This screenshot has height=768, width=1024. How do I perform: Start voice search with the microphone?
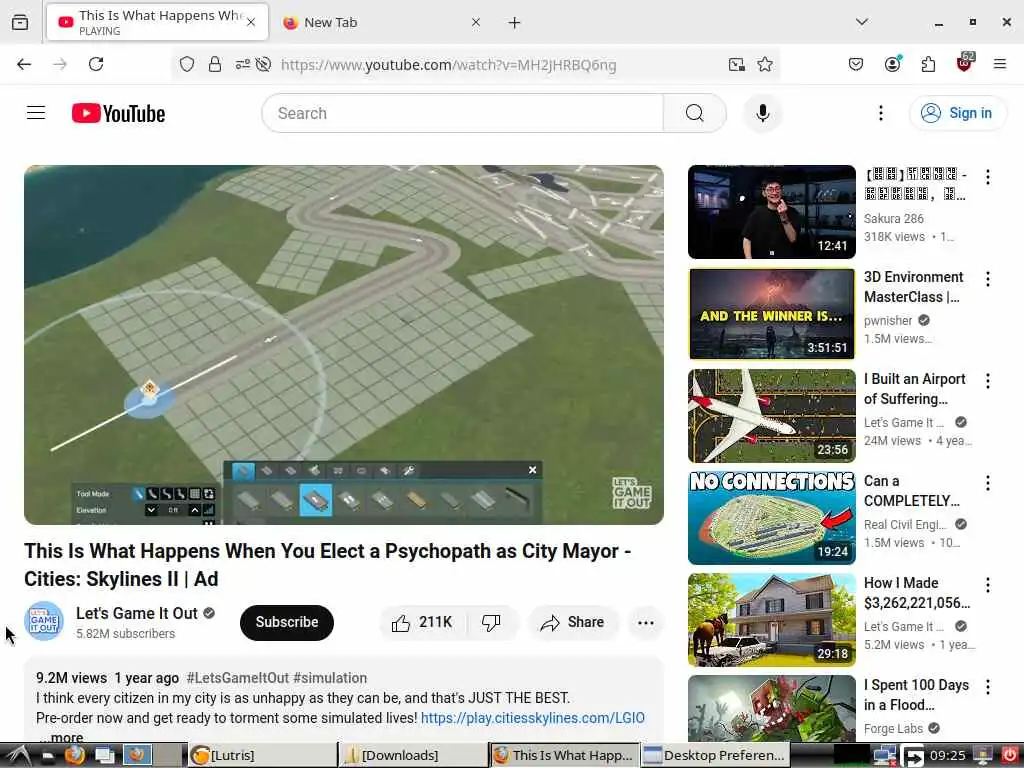[762, 113]
